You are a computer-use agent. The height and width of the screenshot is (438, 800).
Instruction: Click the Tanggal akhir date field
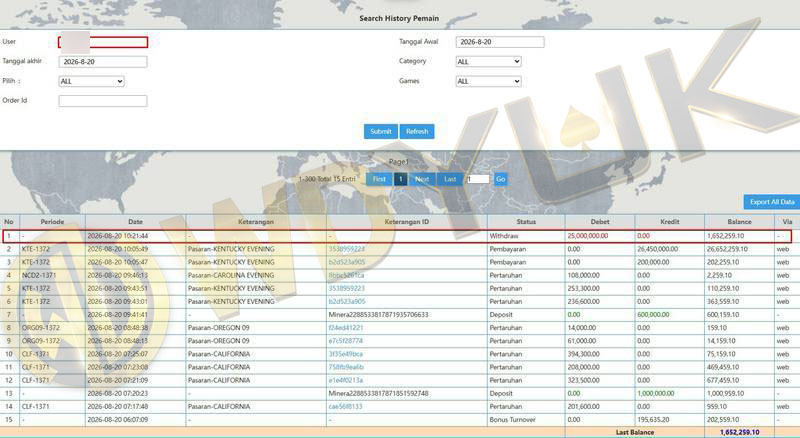point(103,62)
